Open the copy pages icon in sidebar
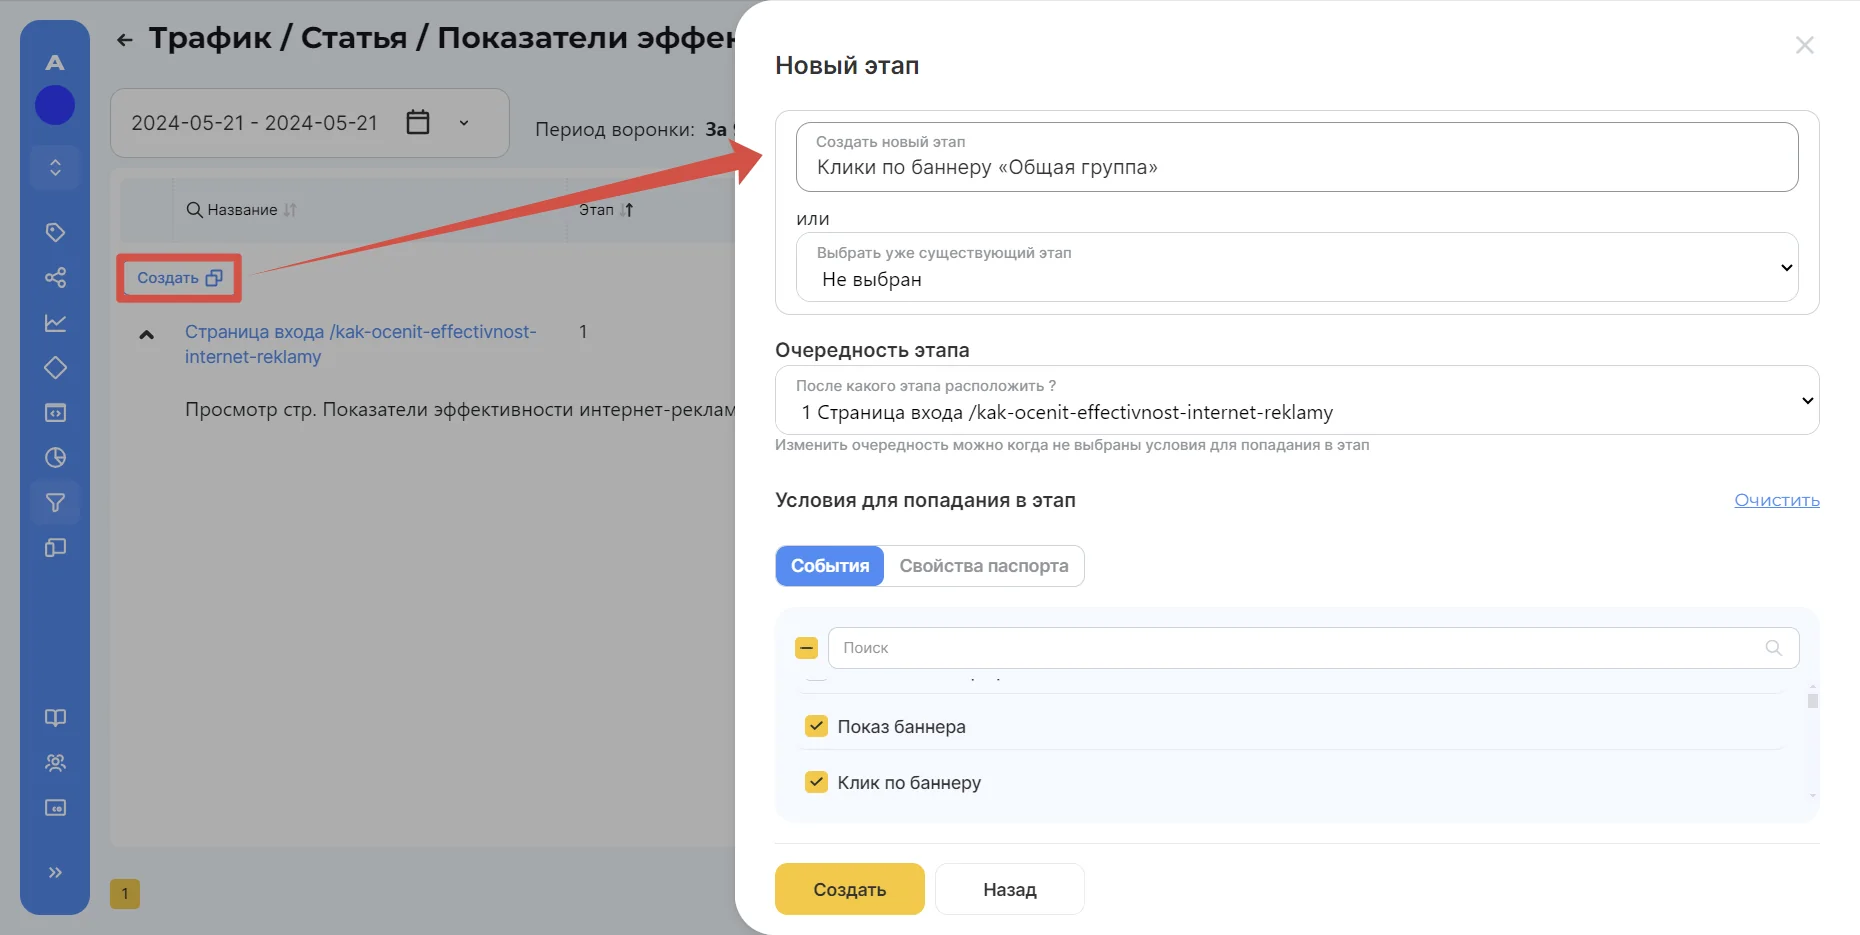1860x935 pixels. pos(55,547)
